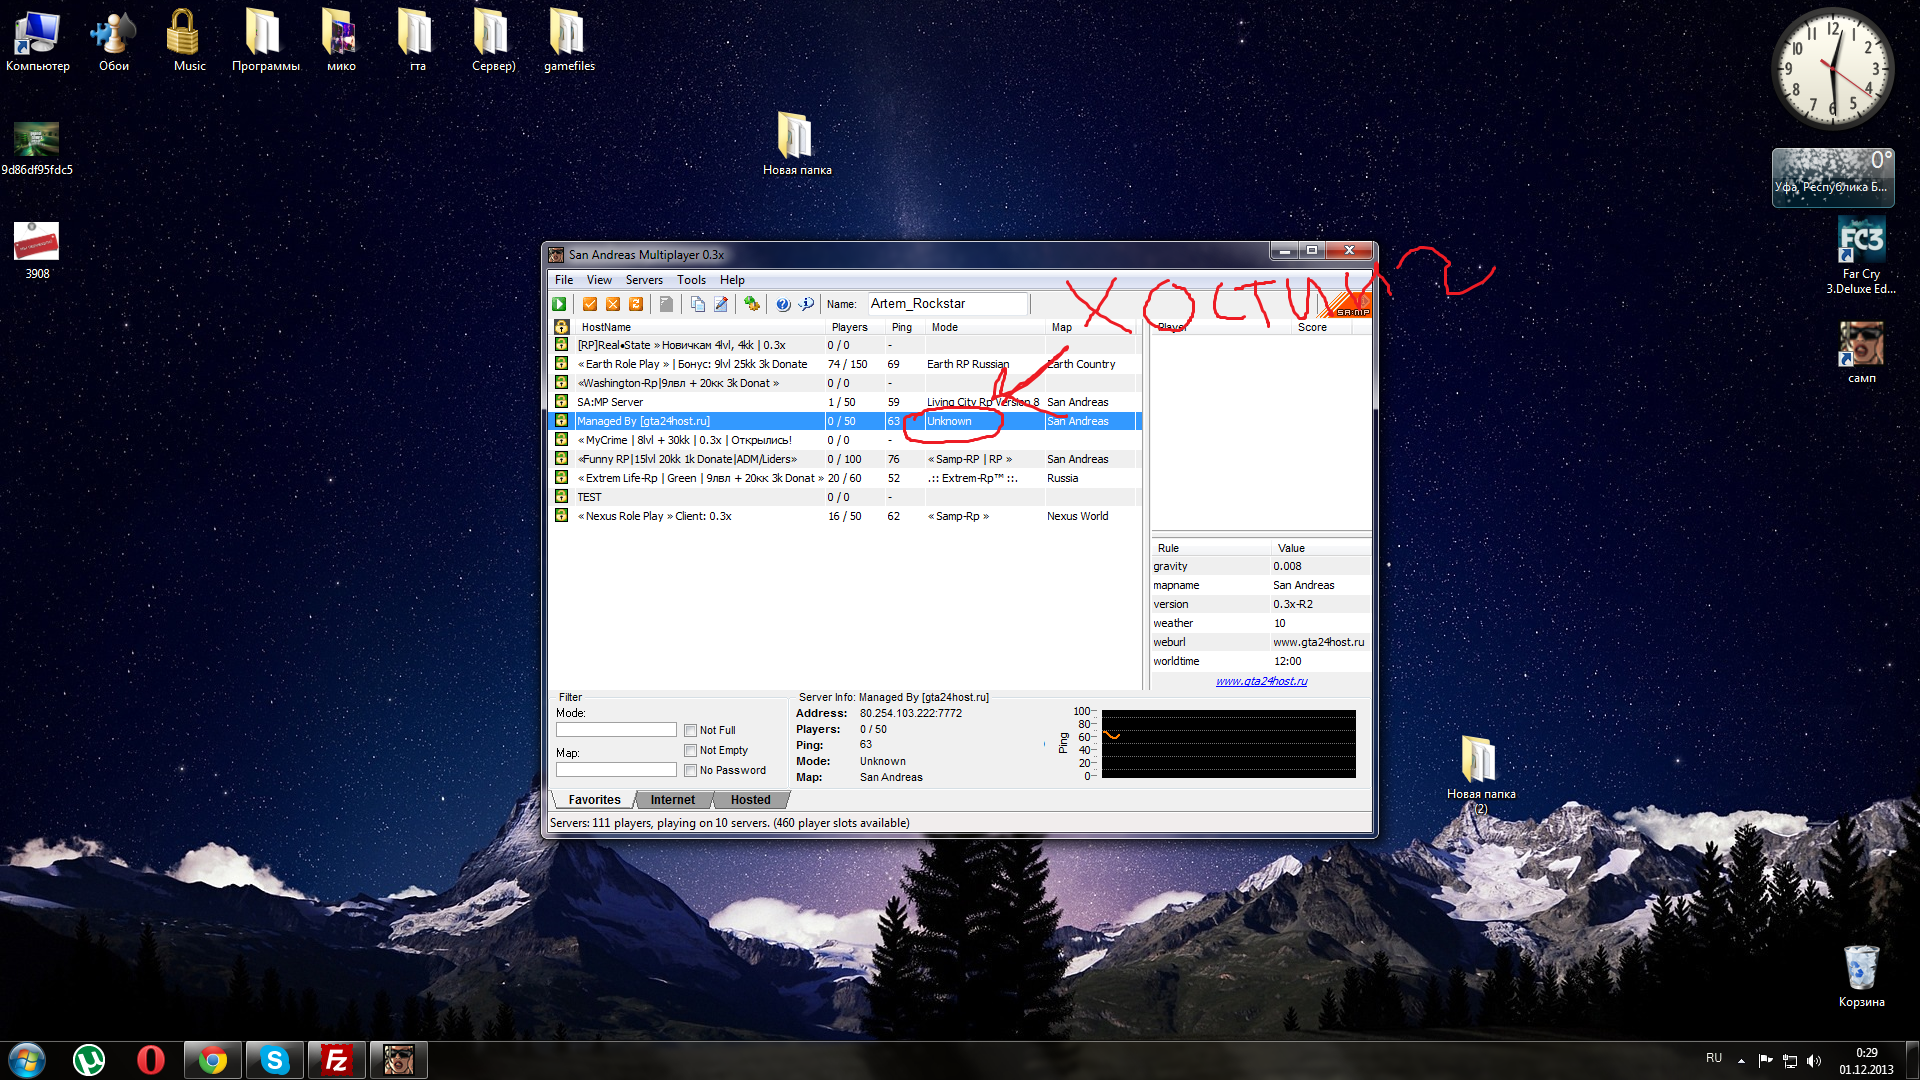
Task: Click the Name field containing Artem_Rockstar
Action: tap(946, 304)
